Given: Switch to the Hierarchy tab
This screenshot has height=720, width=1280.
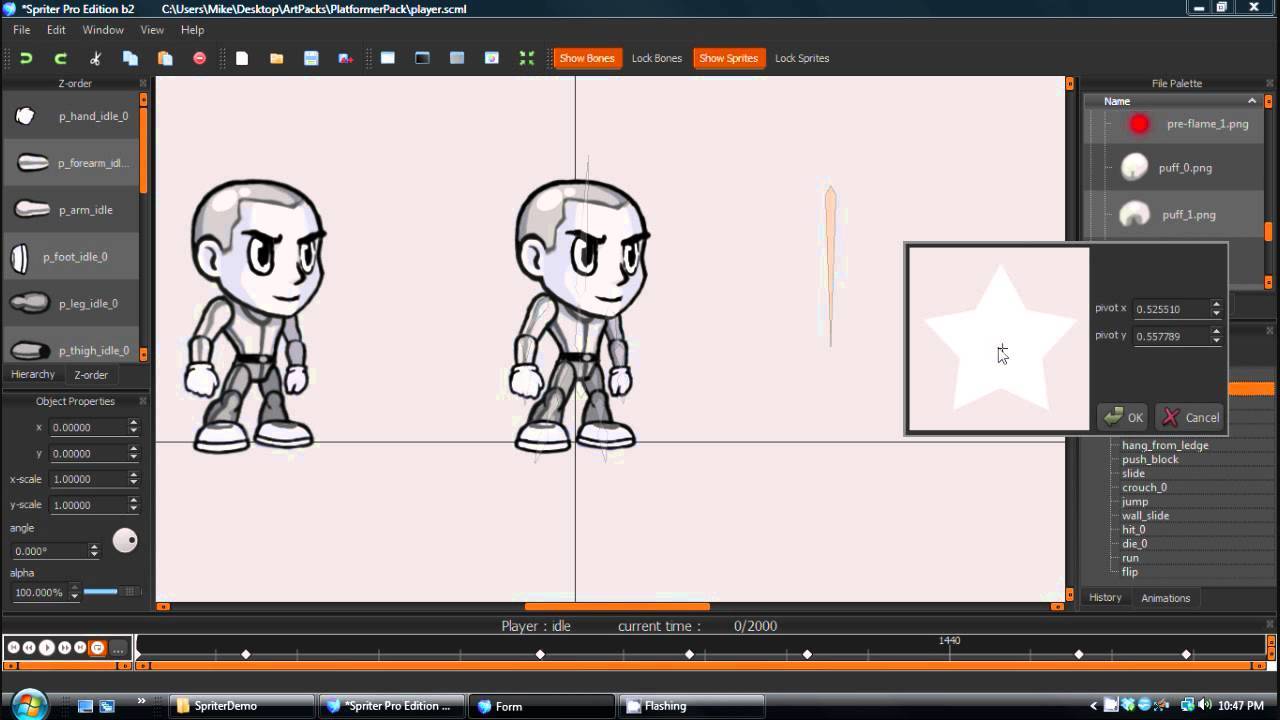Looking at the screenshot, I should click(x=32, y=374).
